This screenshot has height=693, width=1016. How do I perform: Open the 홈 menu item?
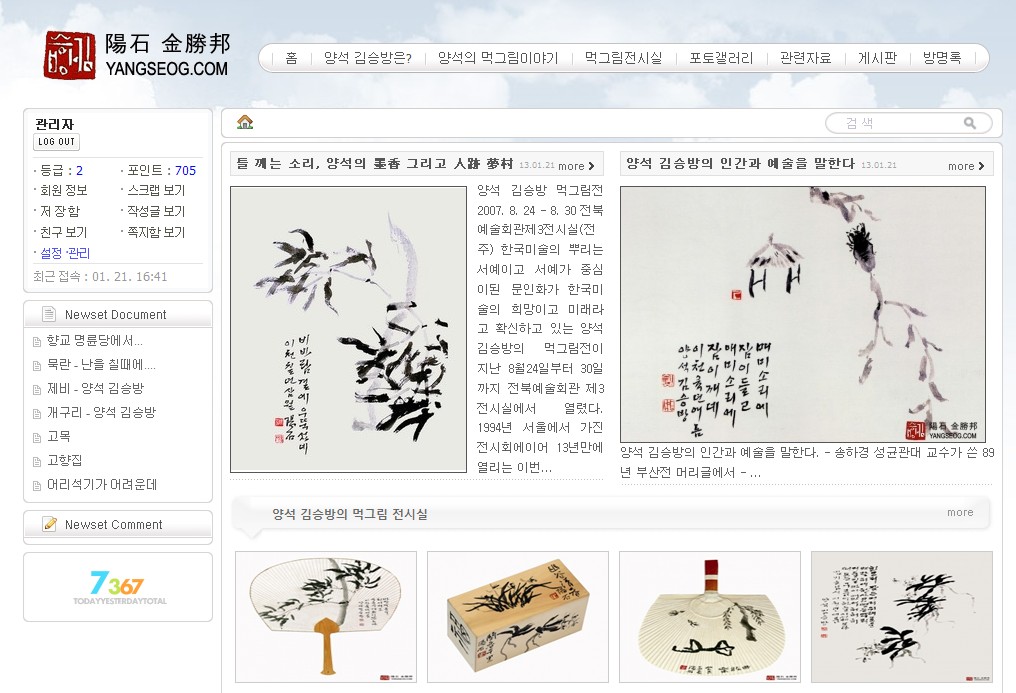292,58
